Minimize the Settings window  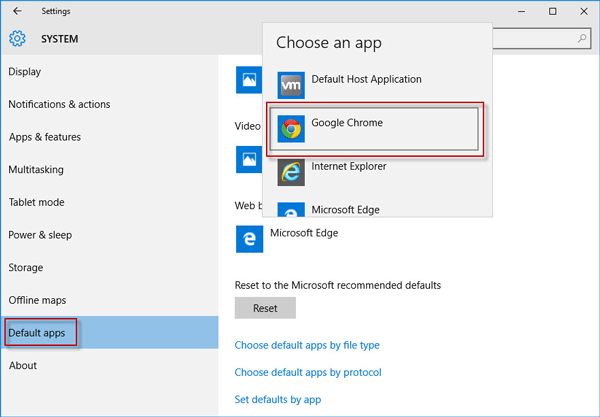click(x=521, y=11)
